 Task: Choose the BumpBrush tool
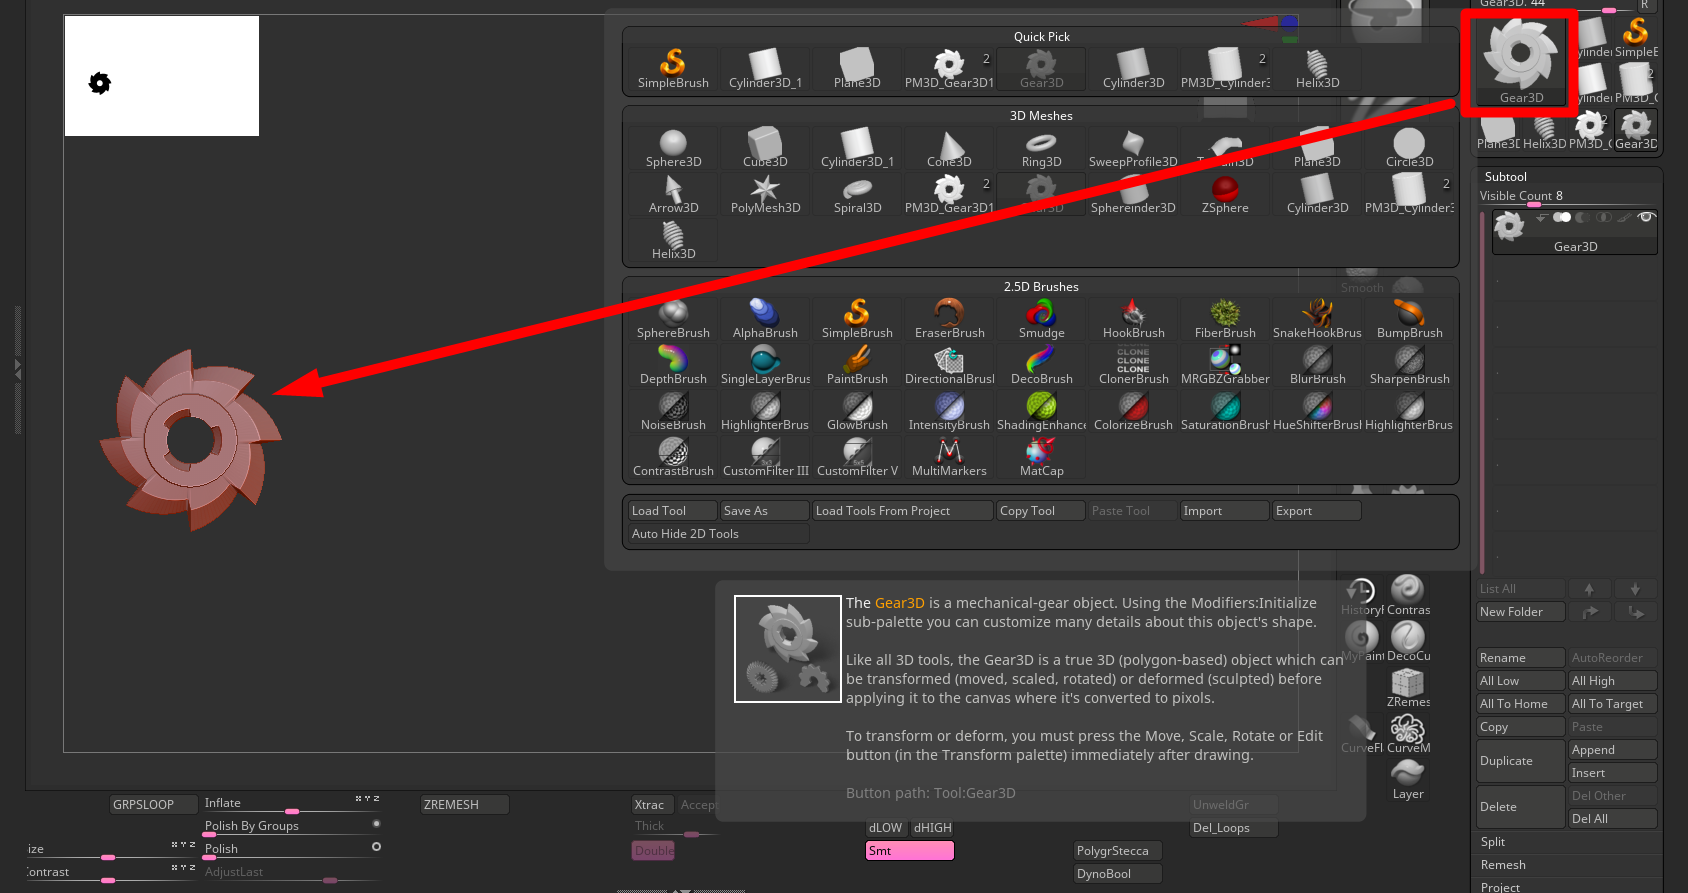[x=1409, y=319]
